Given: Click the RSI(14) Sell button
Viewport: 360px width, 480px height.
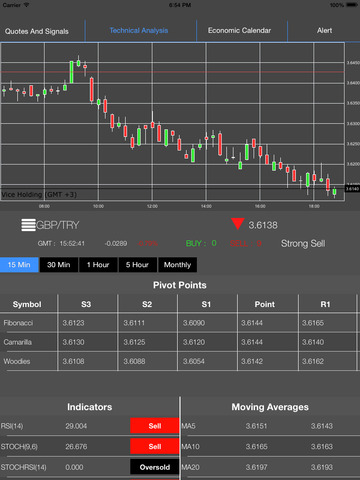Looking at the screenshot, I should [x=155, y=426].
